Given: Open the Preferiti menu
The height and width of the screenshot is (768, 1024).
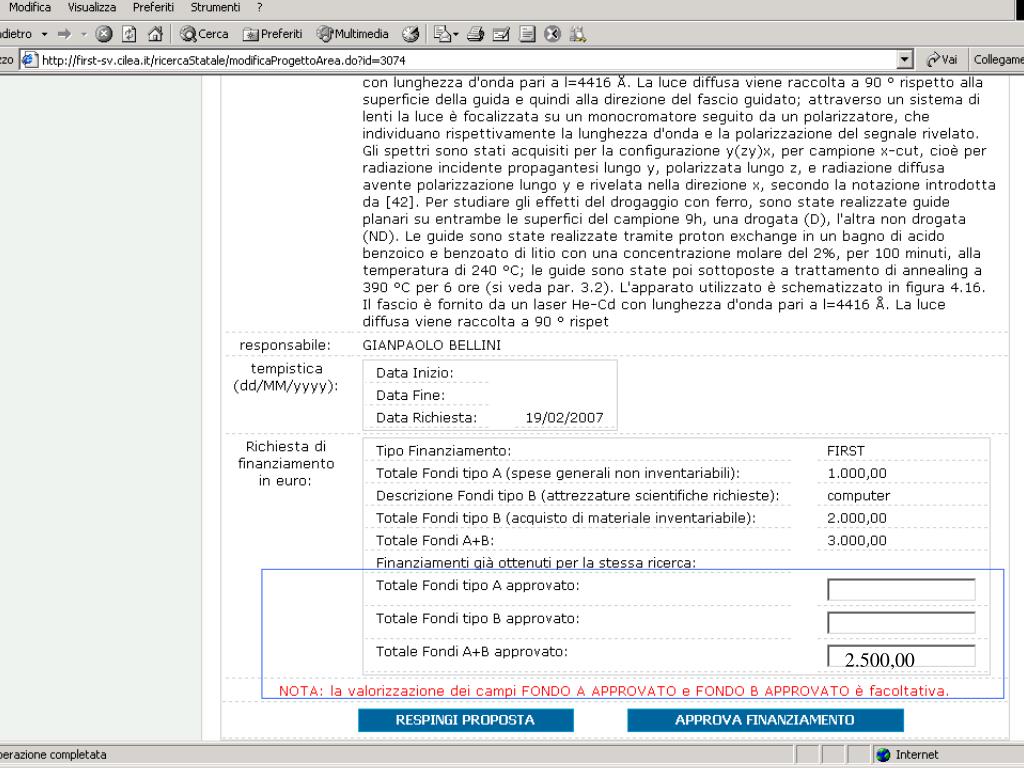Looking at the screenshot, I should 153,7.
